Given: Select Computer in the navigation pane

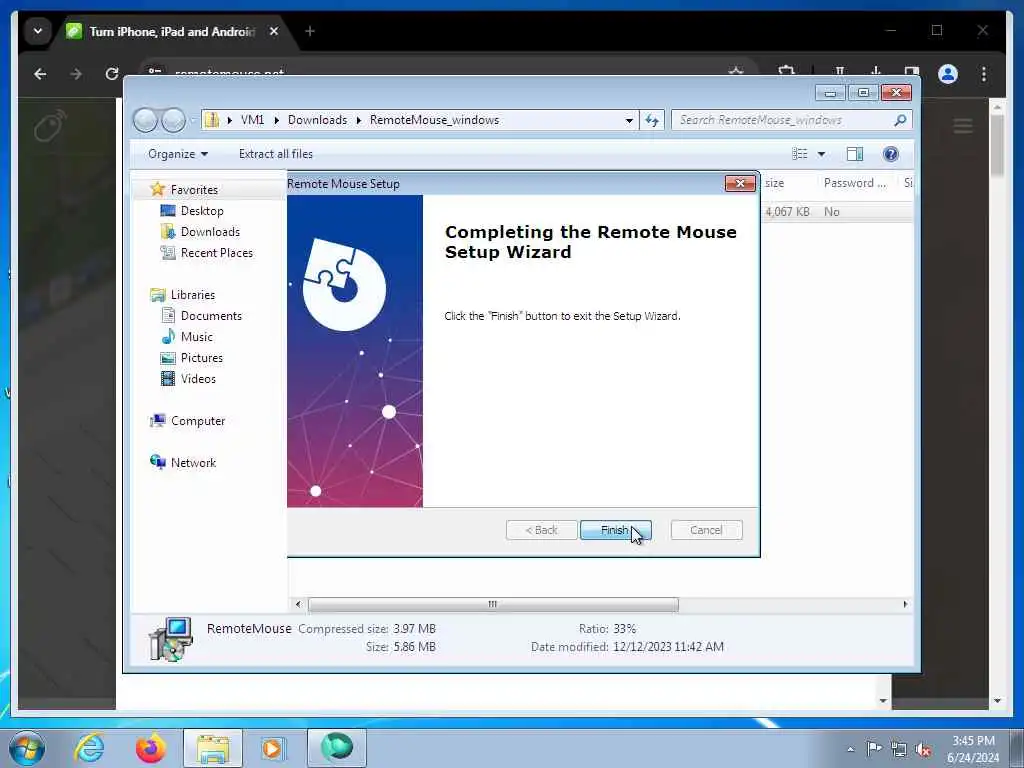Looking at the screenshot, I should 198,421.
